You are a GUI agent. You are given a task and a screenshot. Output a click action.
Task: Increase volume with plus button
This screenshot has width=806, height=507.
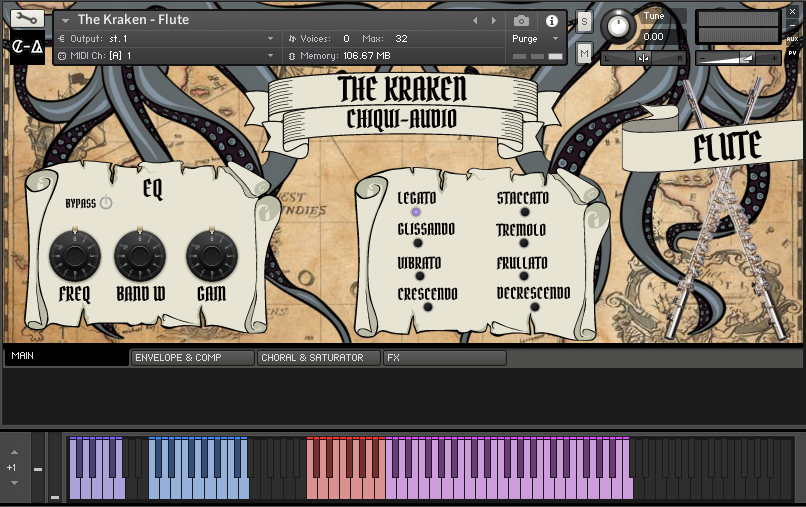(x=774, y=59)
